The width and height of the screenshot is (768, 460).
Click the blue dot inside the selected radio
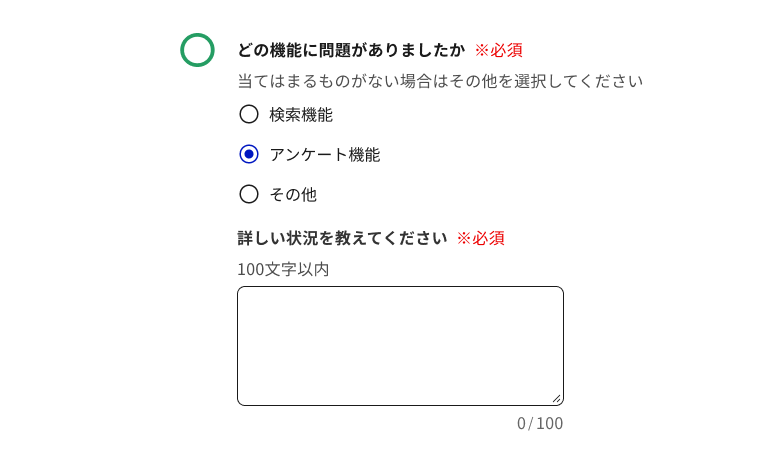click(249, 154)
